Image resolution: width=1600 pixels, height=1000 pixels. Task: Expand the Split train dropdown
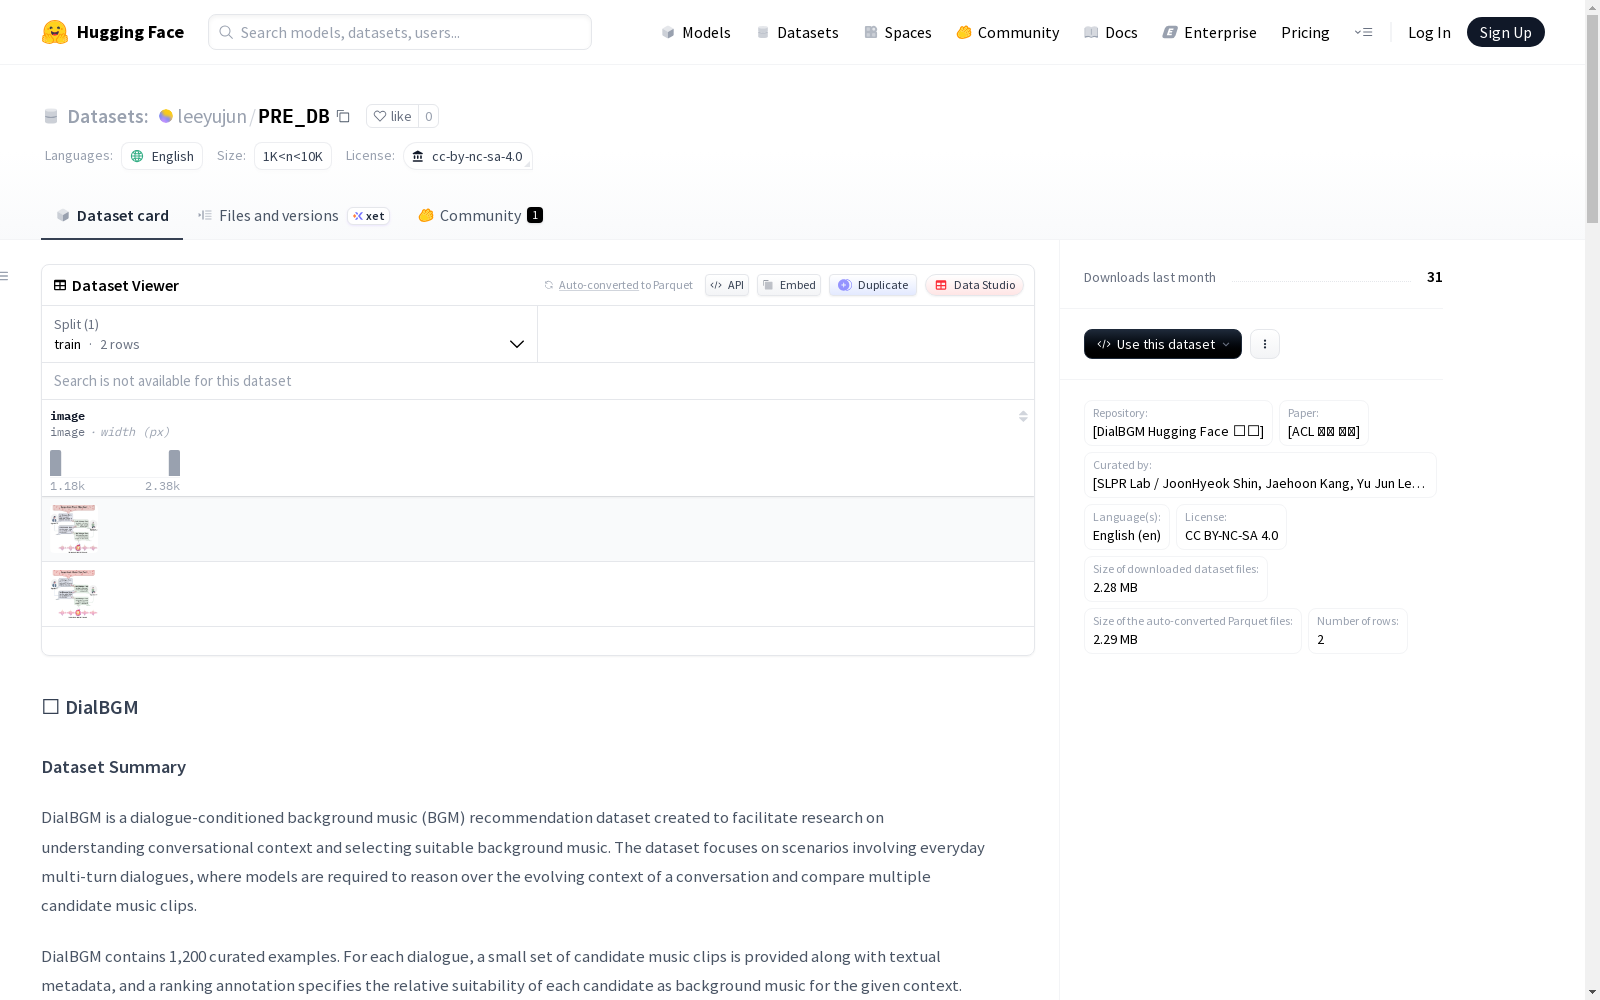(290, 334)
